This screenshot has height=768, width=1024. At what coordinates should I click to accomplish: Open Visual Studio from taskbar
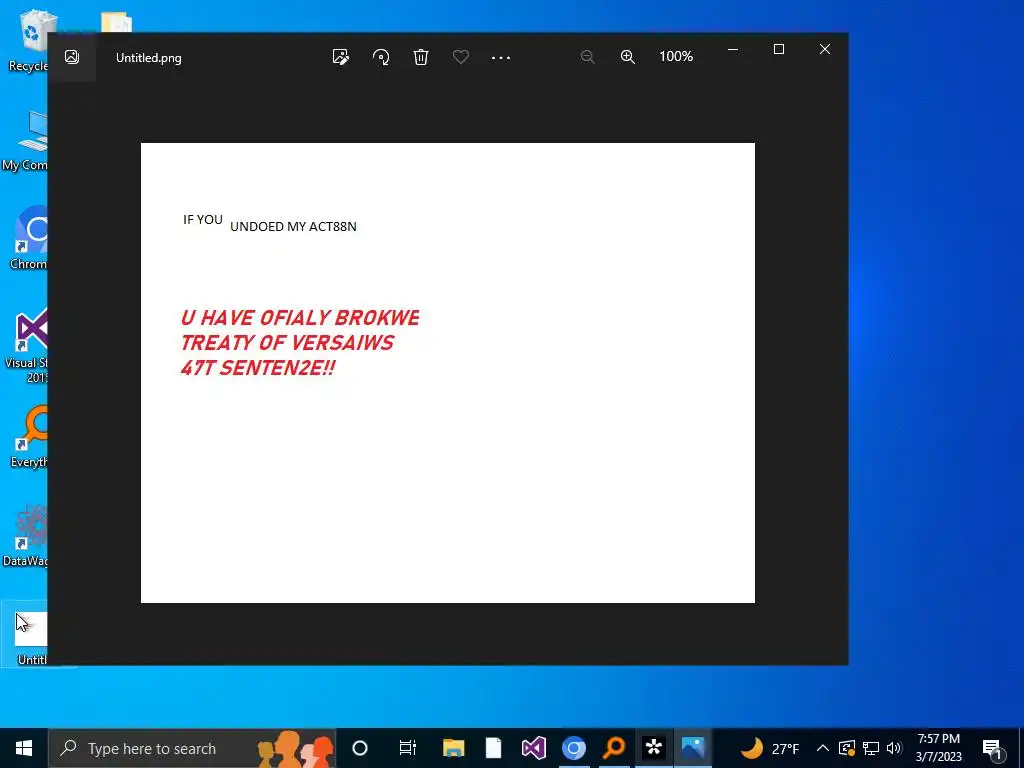pyautogui.click(x=534, y=748)
